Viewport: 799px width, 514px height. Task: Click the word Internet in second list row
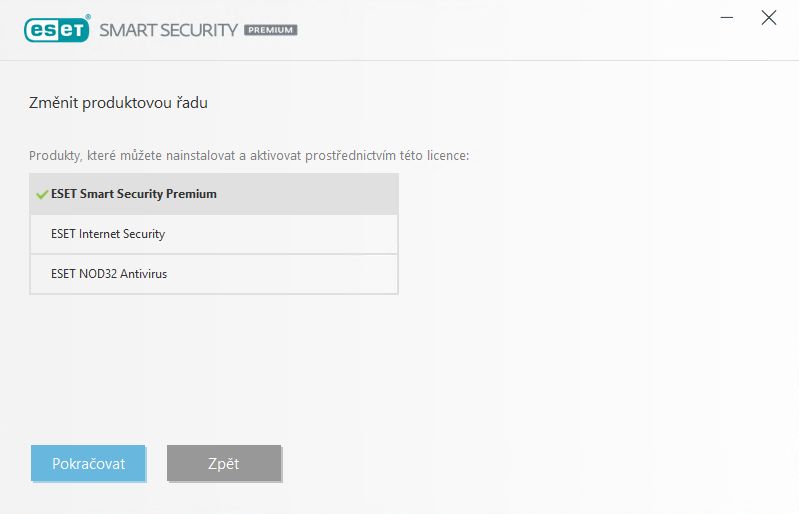tap(99, 234)
